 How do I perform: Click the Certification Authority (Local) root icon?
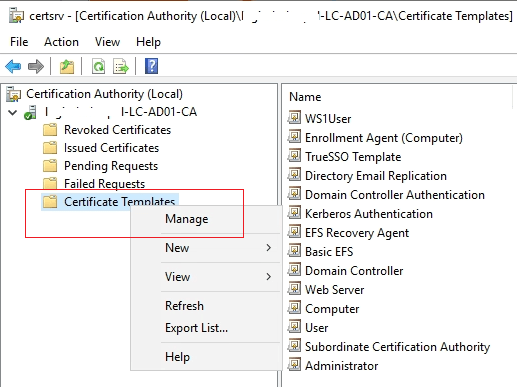tap(14, 94)
